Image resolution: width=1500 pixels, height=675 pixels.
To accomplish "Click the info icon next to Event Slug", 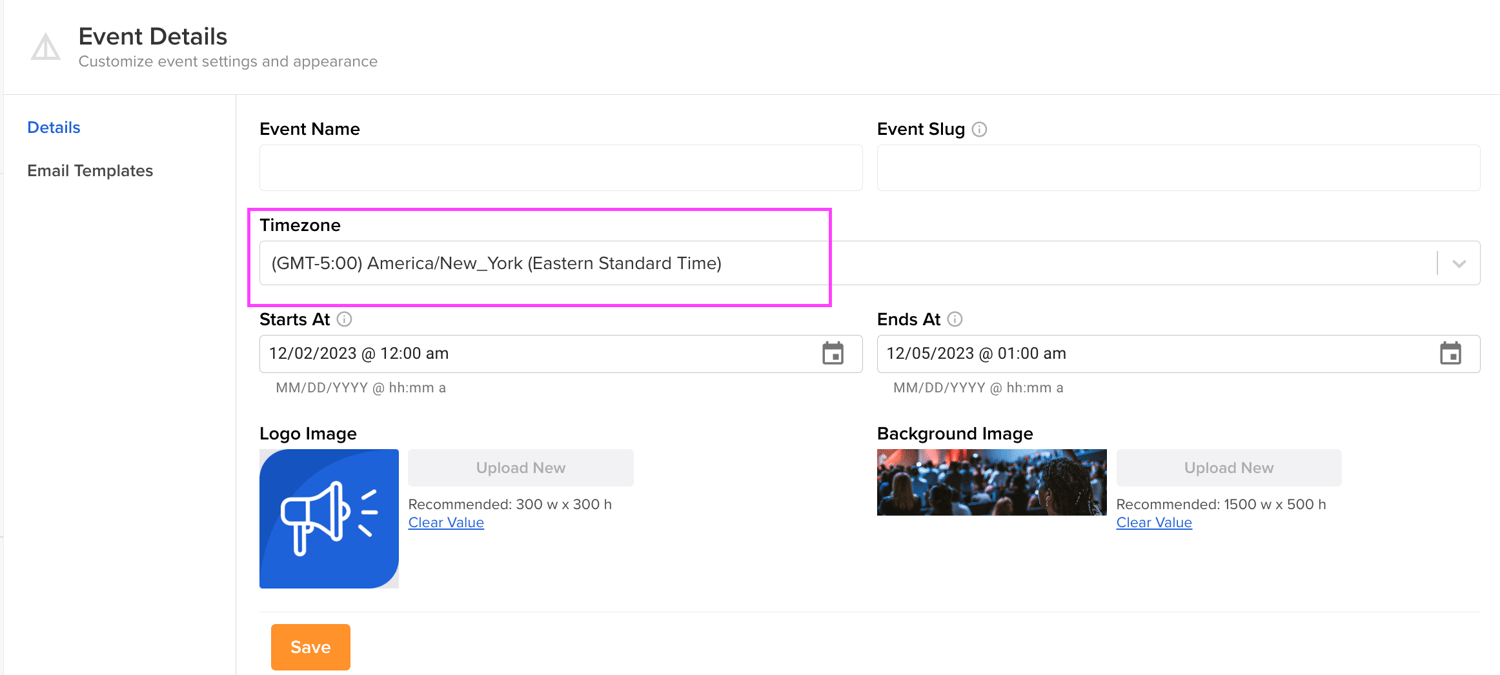I will 979,129.
